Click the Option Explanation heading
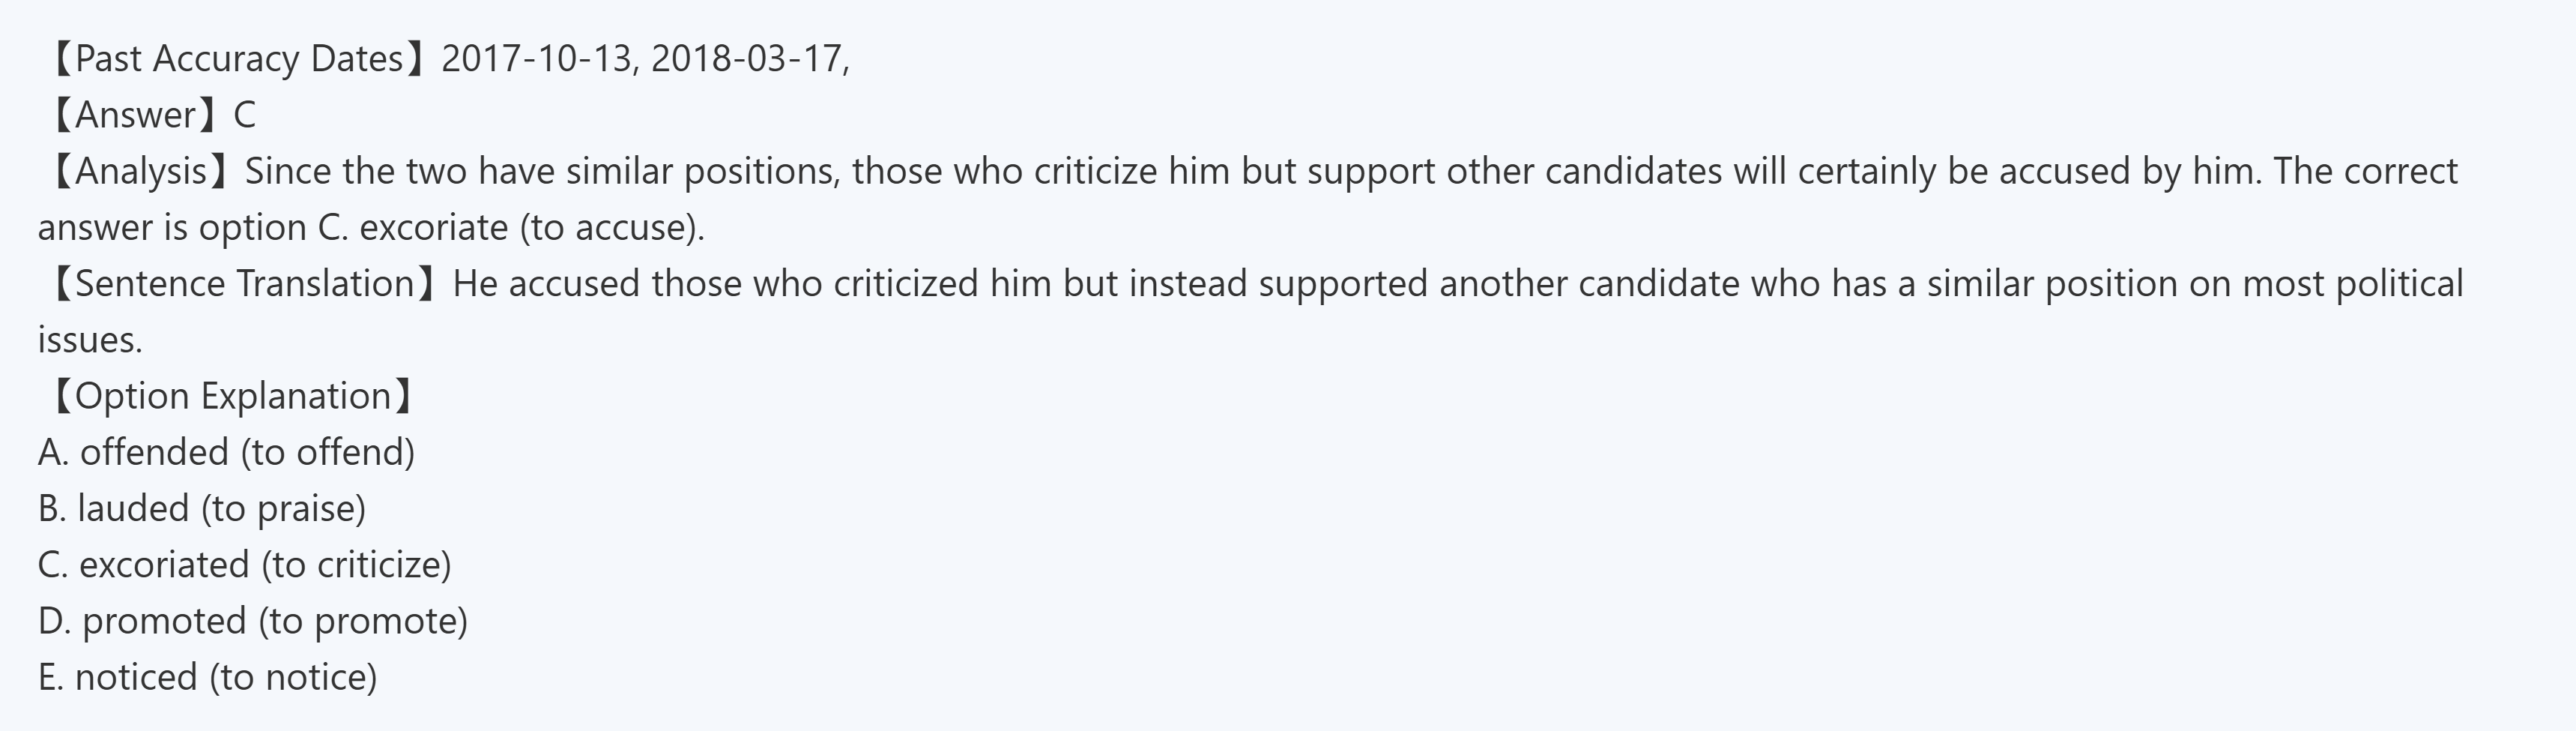The height and width of the screenshot is (731, 2576). pos(232,396)
